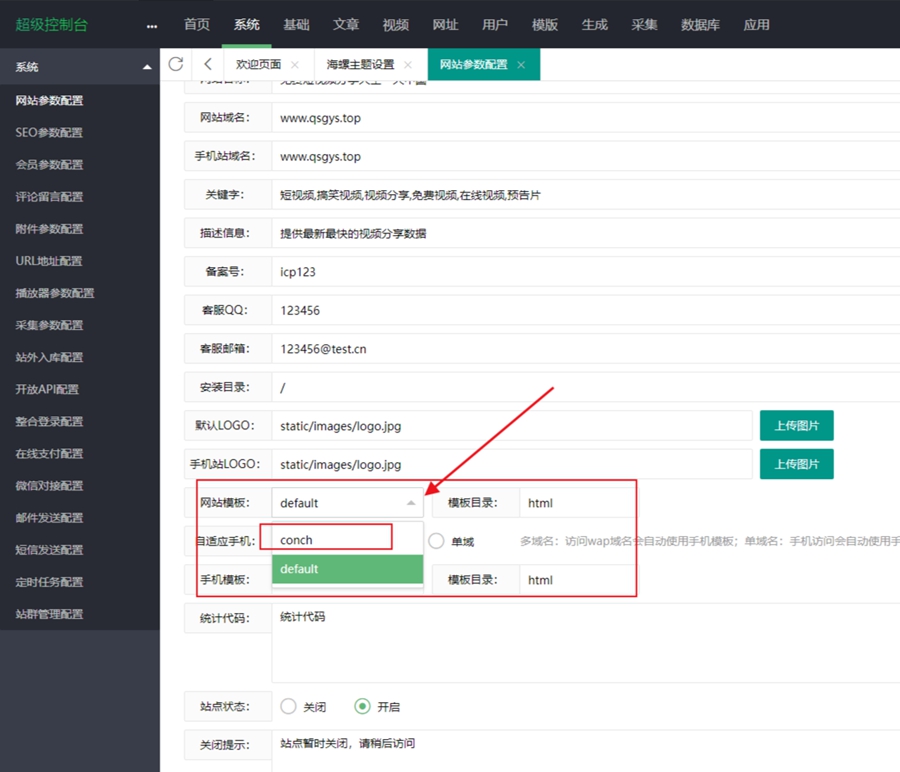
Task: Close the 欢迎页面 tab
Action: click(295, 65)
